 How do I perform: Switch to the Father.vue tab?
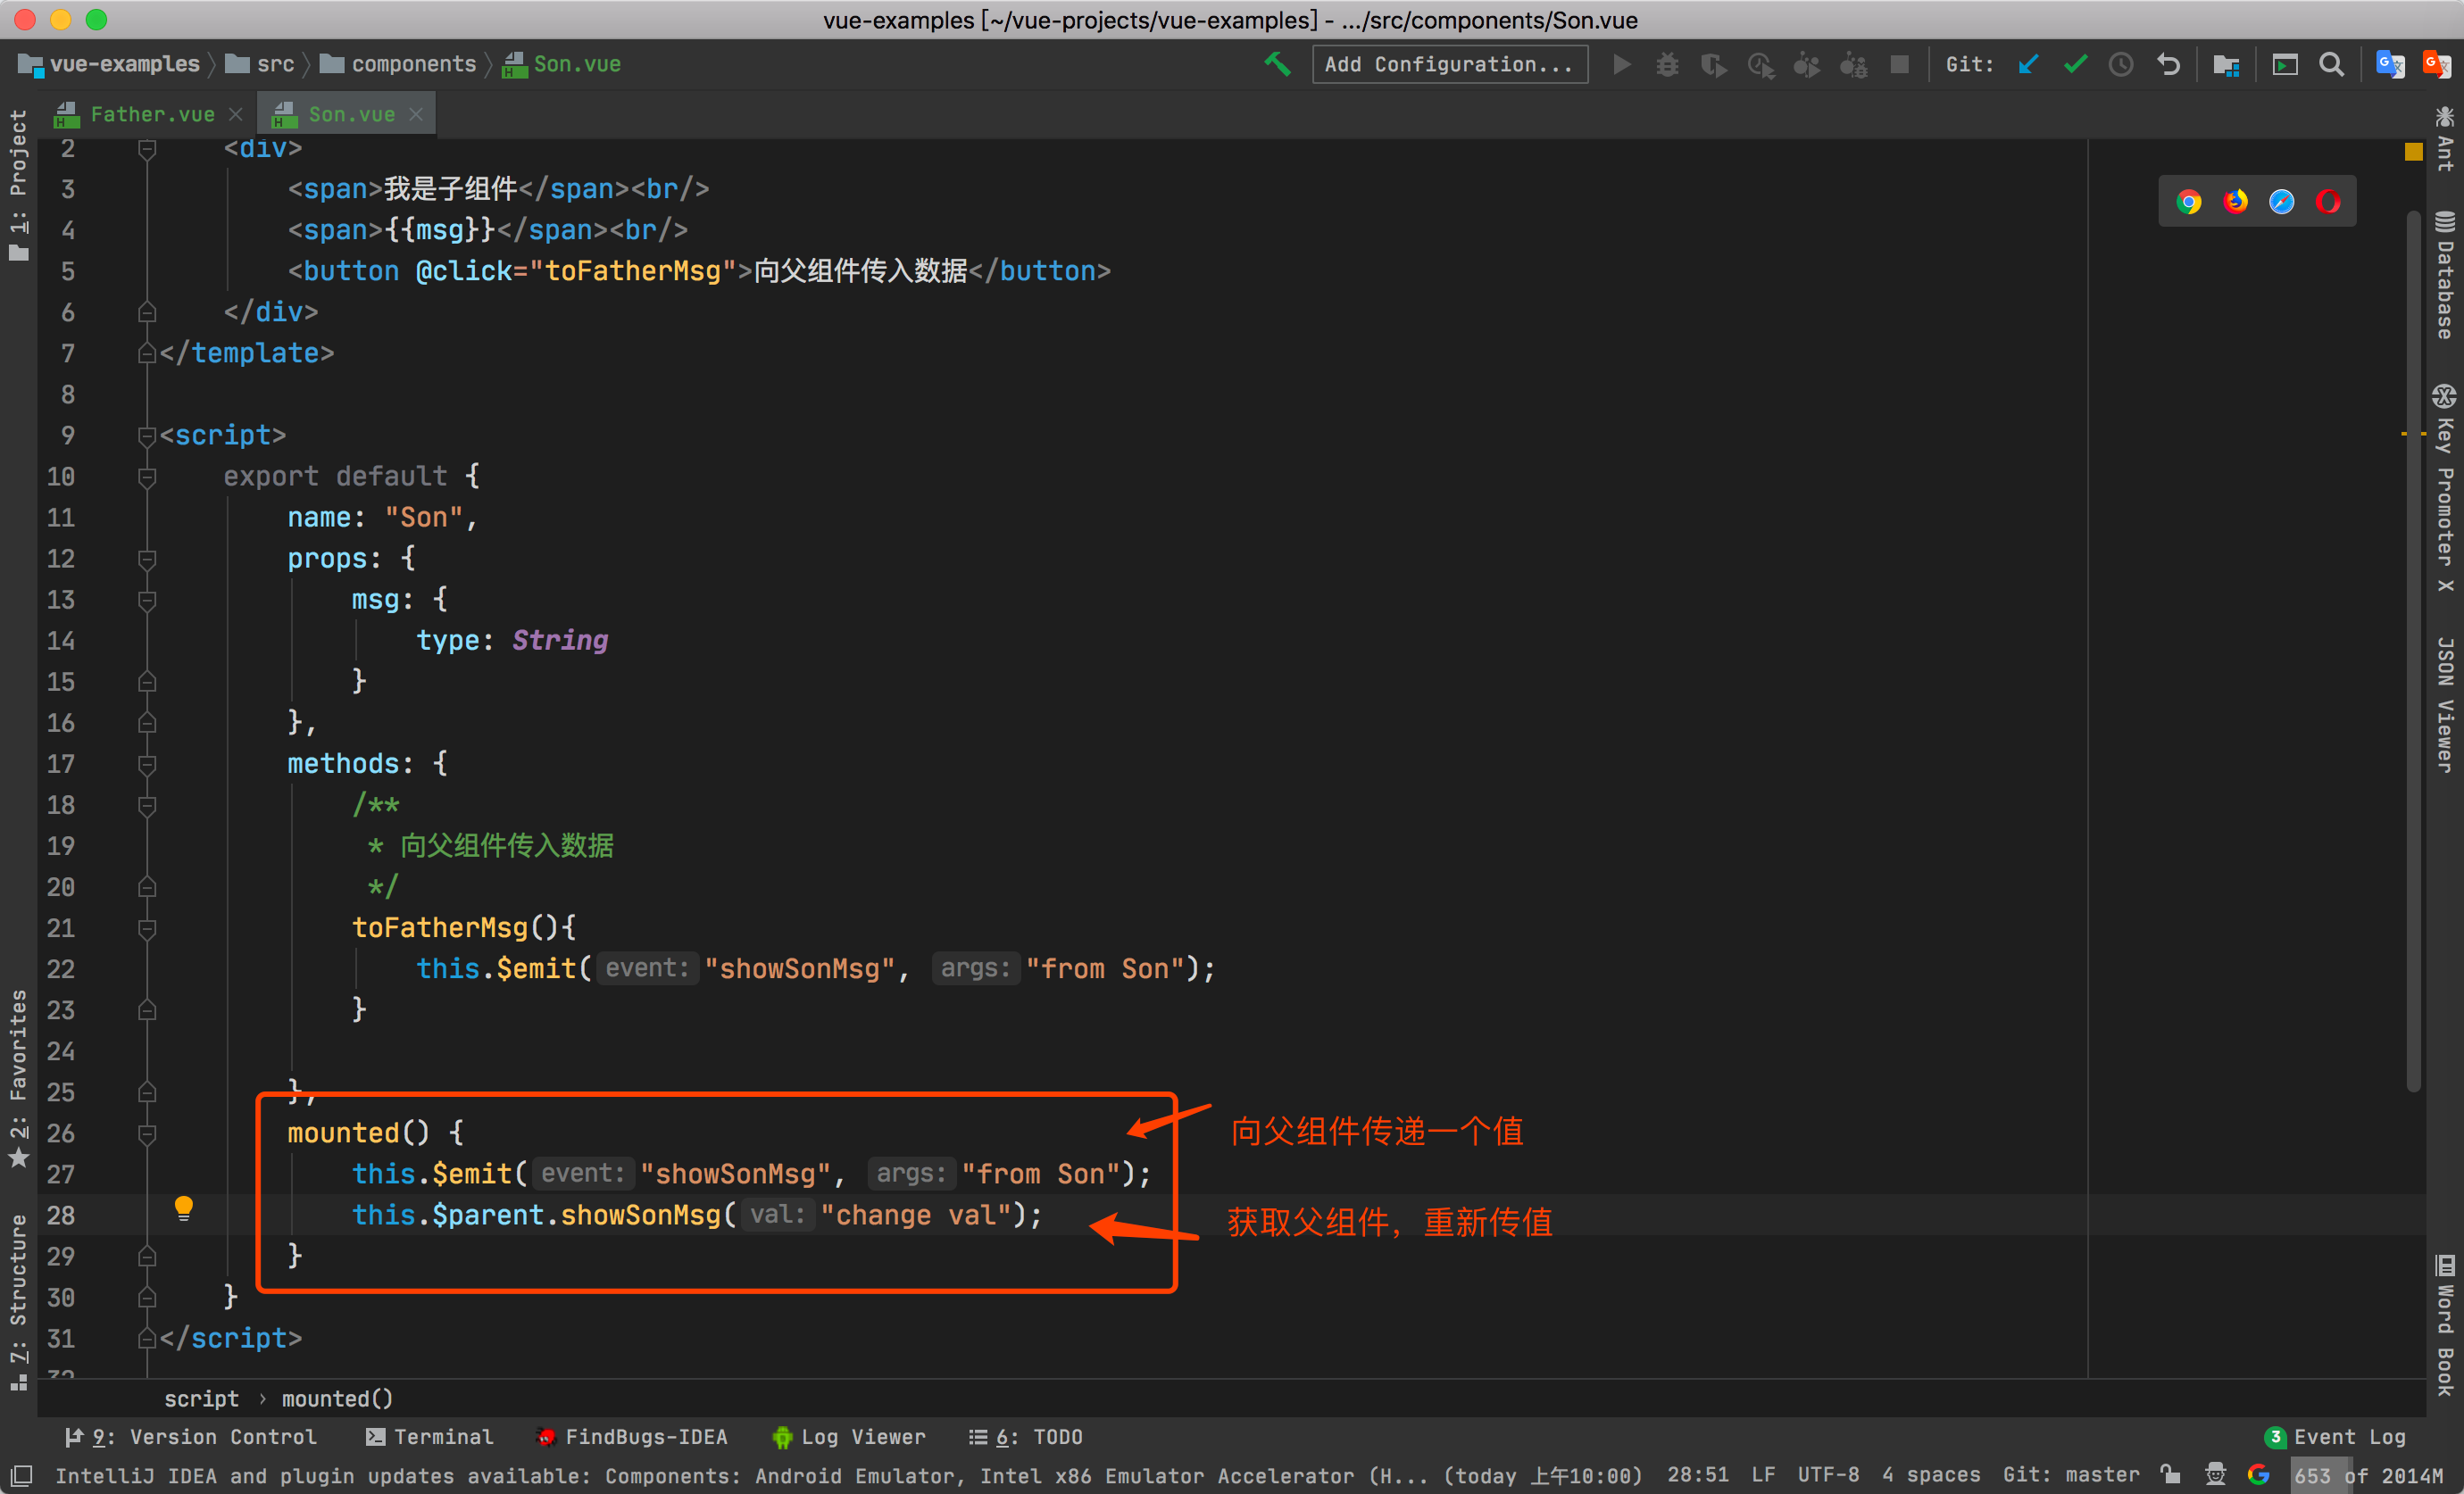pyautogui.click(x=148, y=115)
